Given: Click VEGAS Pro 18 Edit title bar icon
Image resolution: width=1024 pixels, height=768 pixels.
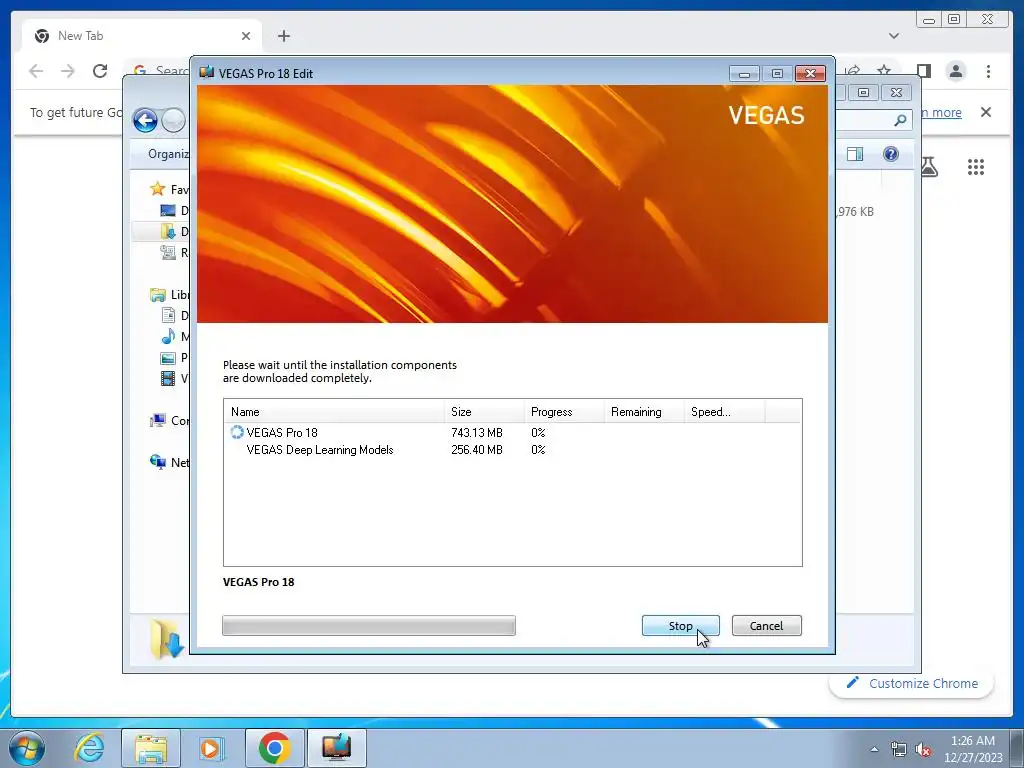Looking at the screenshot, I should [x=207, y=72].
